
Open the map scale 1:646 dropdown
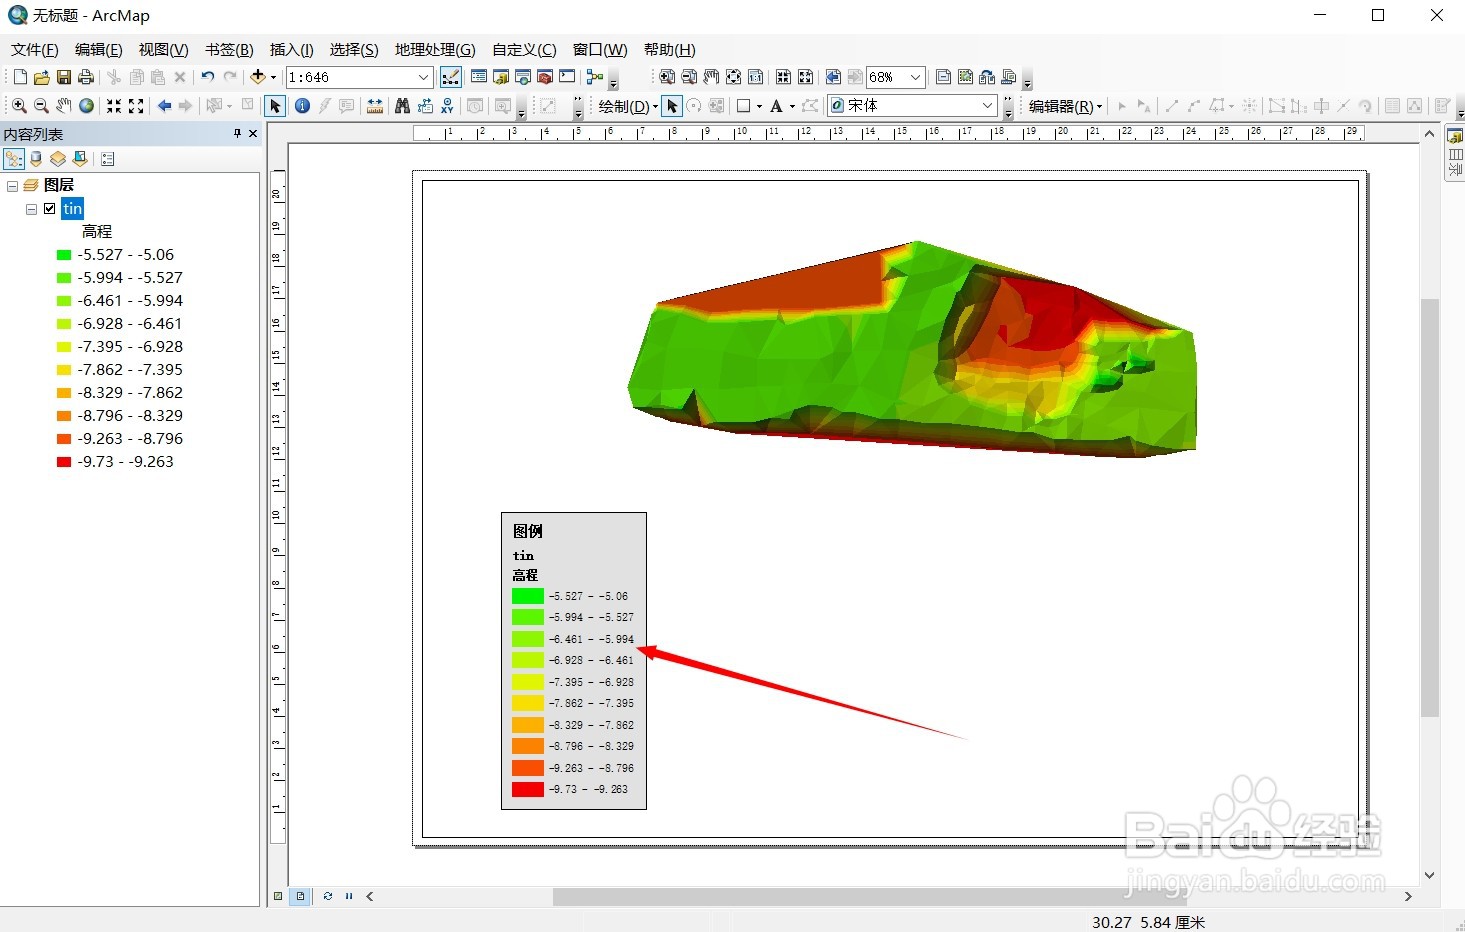(423, 77)
